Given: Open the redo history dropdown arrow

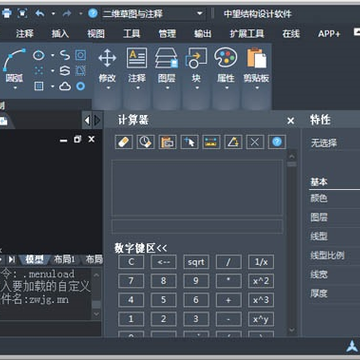Looking at the screenshot, I should tap(80, 14).
